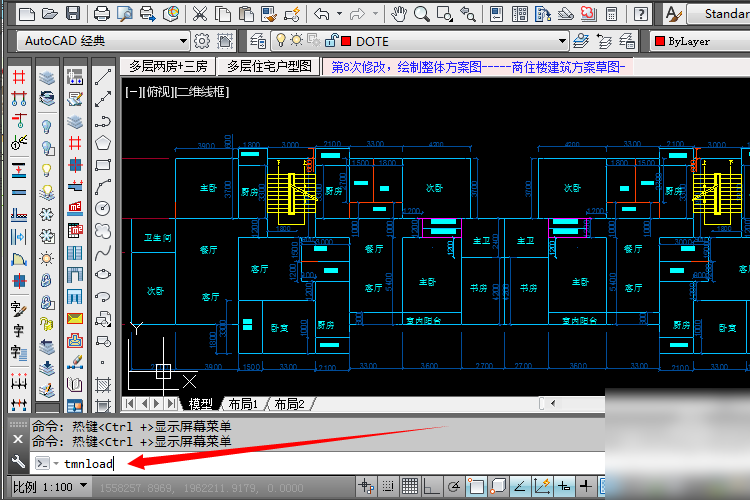
Task: Open Help question mark icon
Action: (x=640, y=14)
